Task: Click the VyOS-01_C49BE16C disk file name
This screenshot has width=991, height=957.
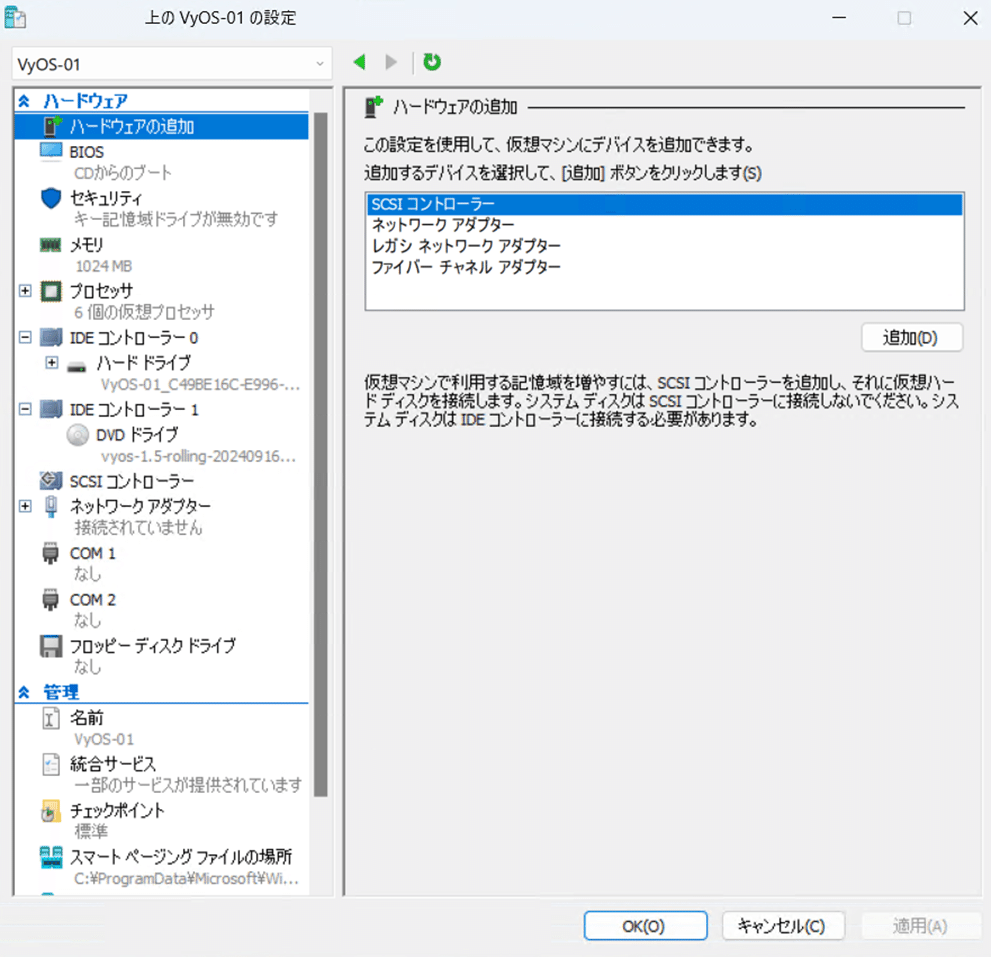Action: pos(200,384)
